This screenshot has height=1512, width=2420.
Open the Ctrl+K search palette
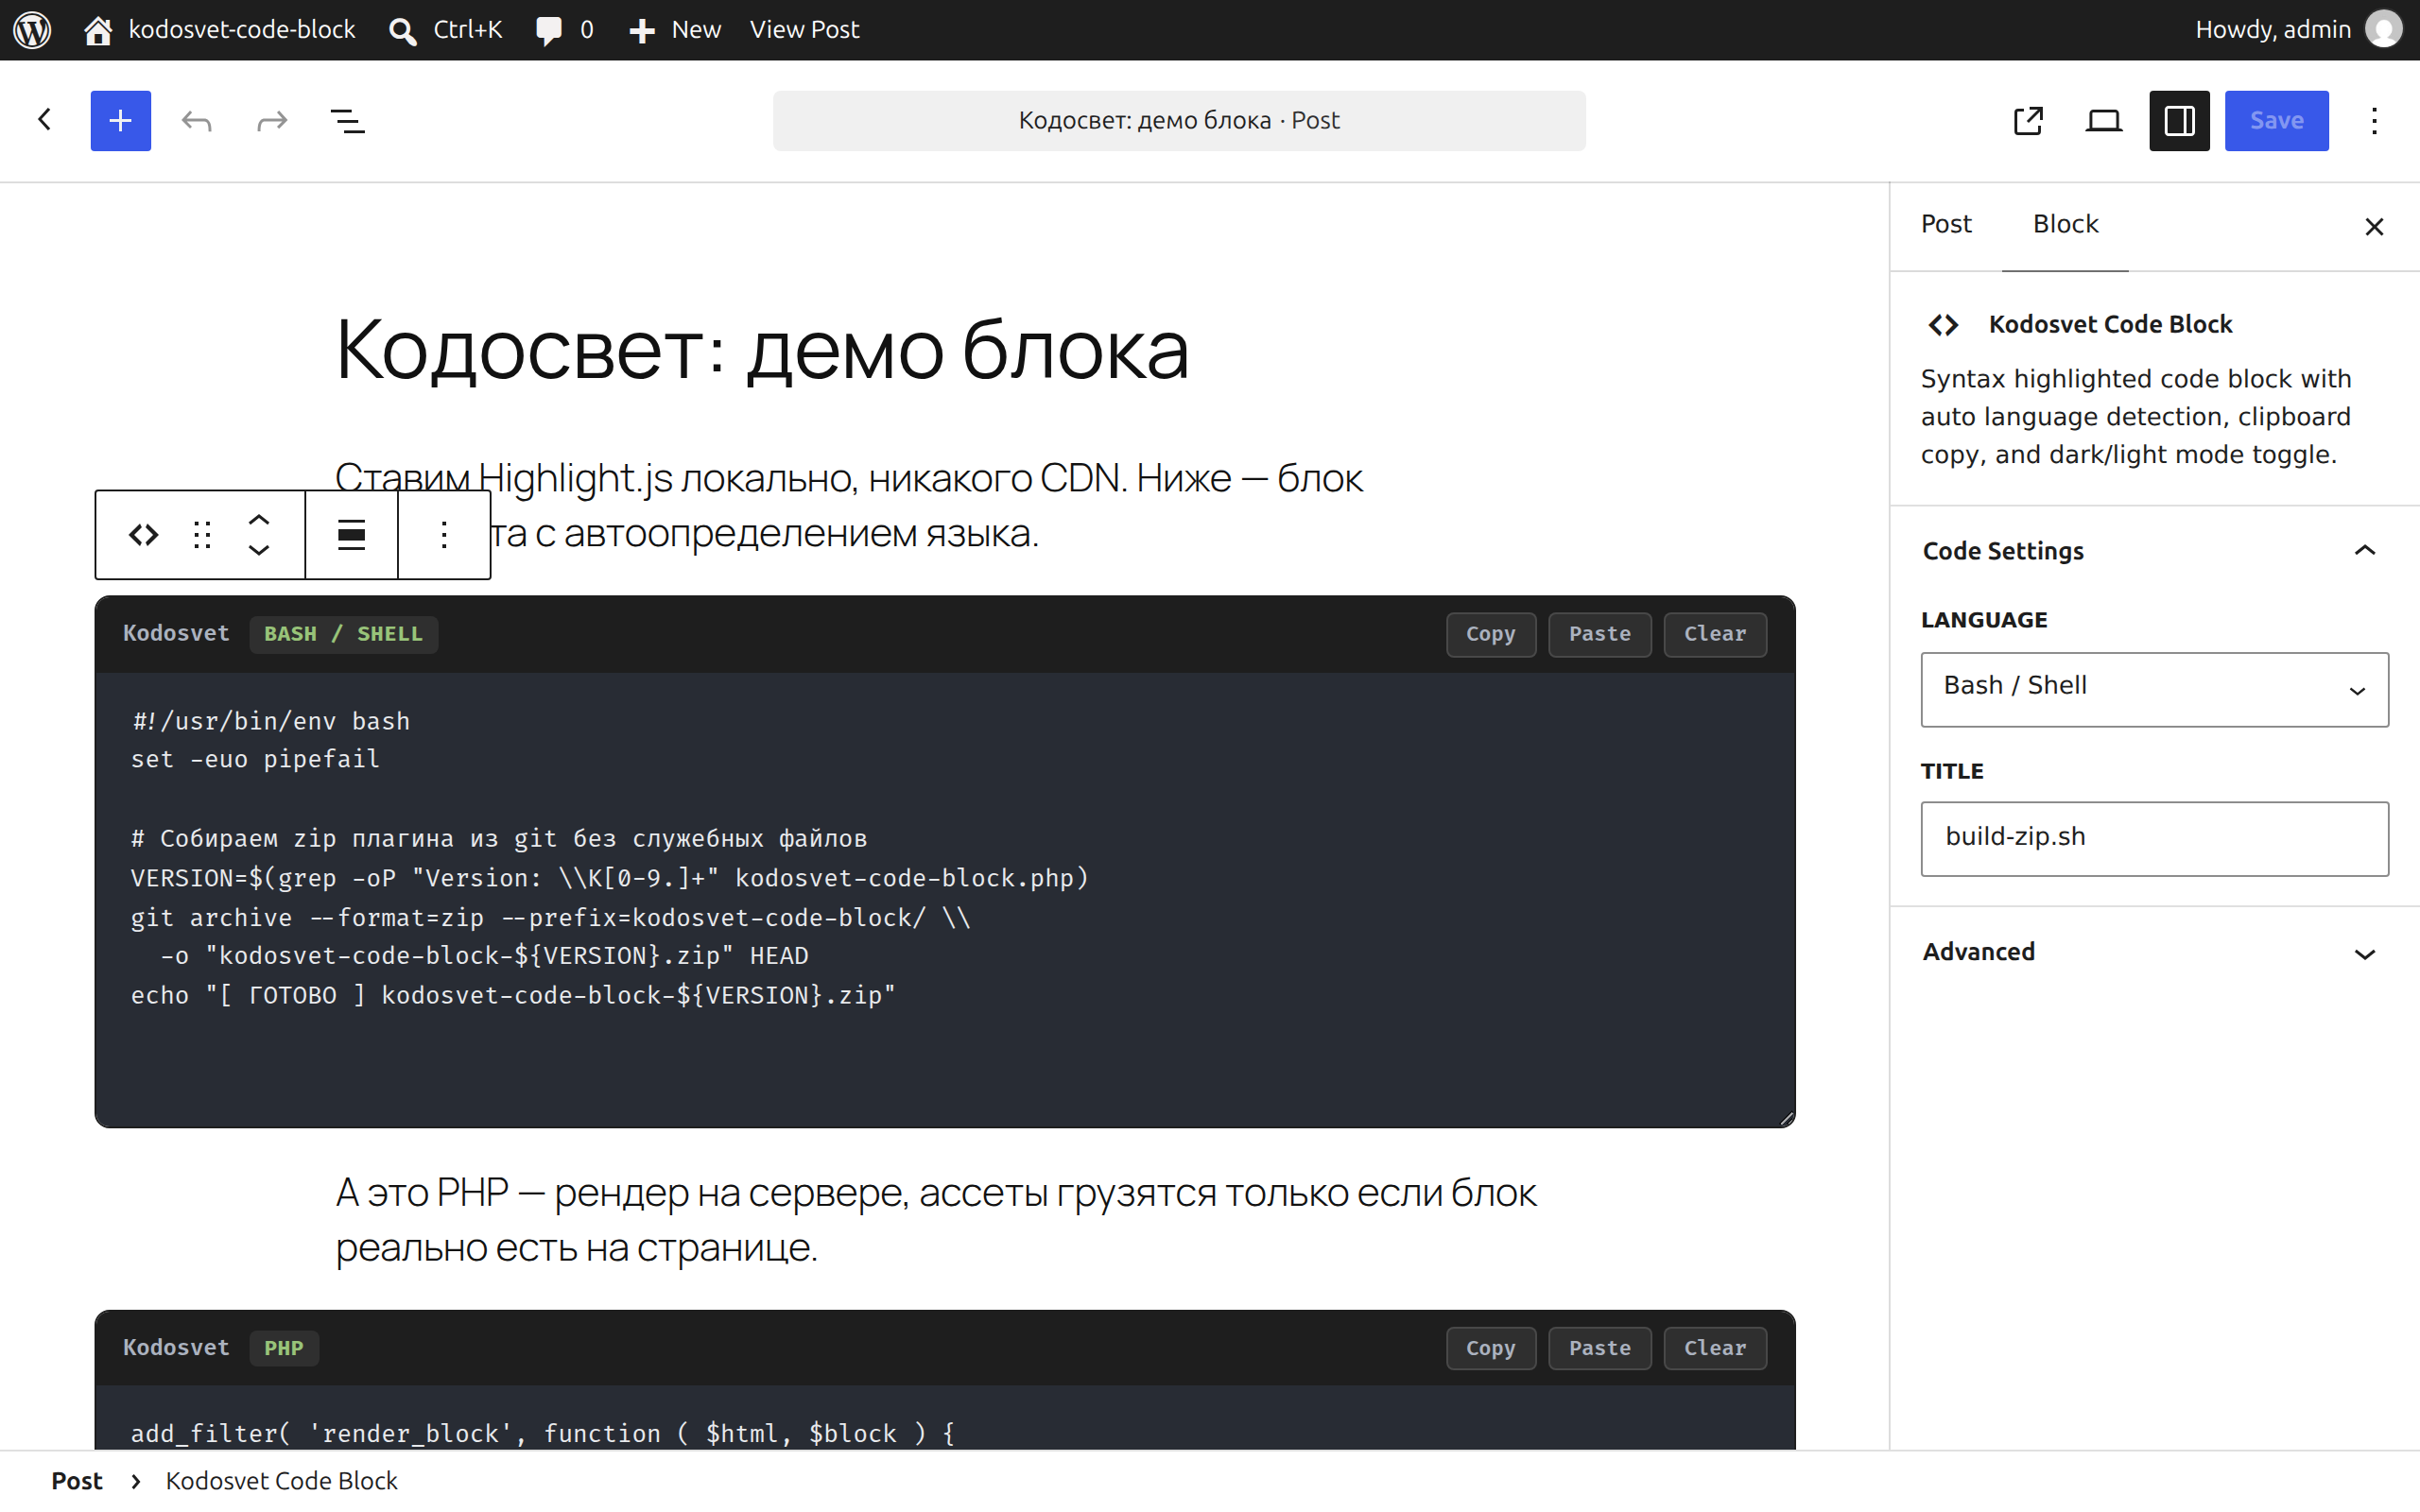coord(446,30)
